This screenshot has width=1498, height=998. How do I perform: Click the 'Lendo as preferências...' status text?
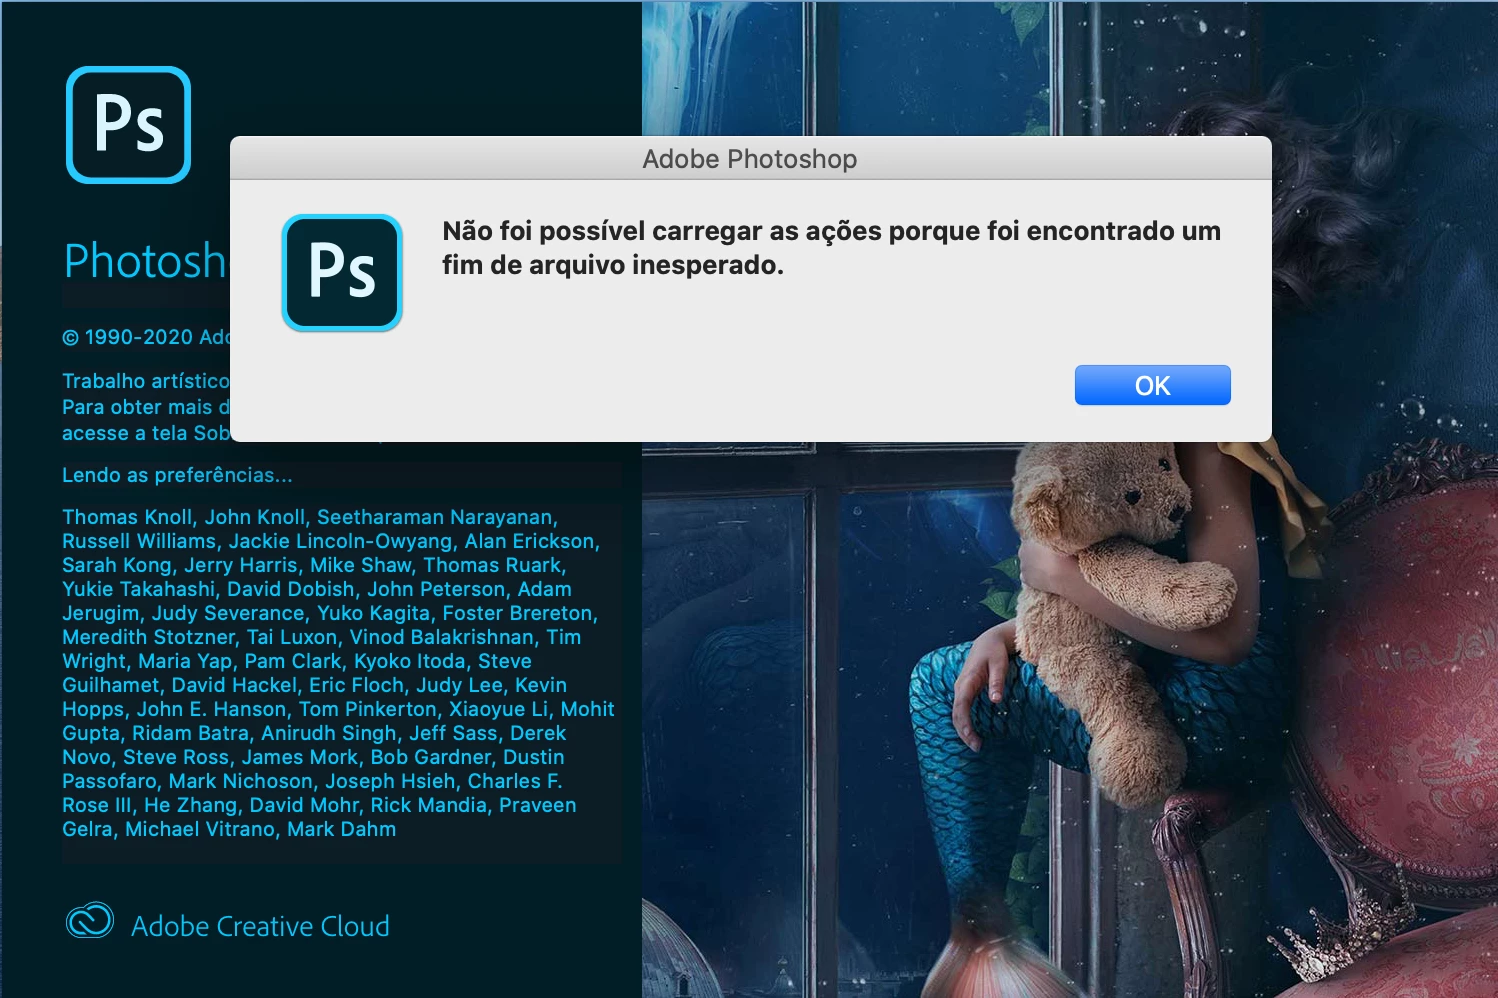[177, 475]
